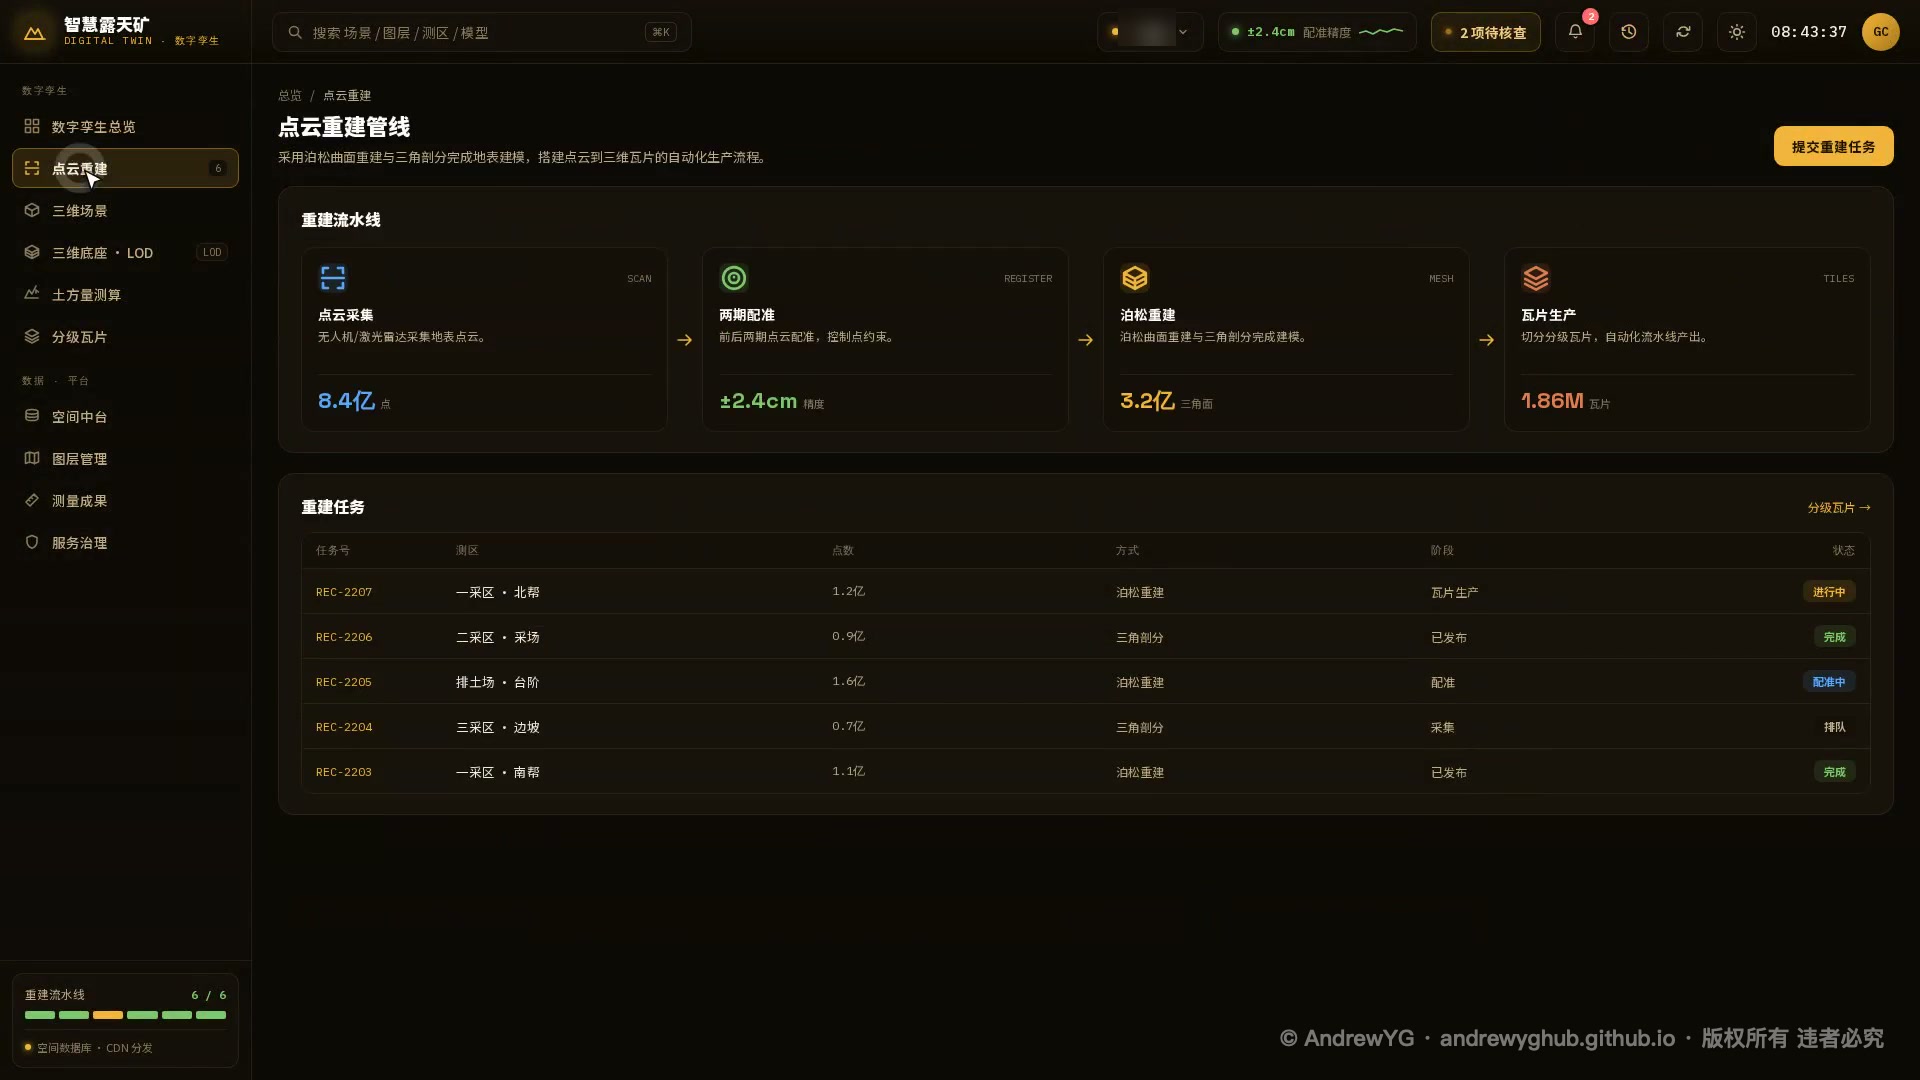The width and height of the screenshot is (1920, 1080).
Task: Click the 状态 column header
Action: point(1844,551)
